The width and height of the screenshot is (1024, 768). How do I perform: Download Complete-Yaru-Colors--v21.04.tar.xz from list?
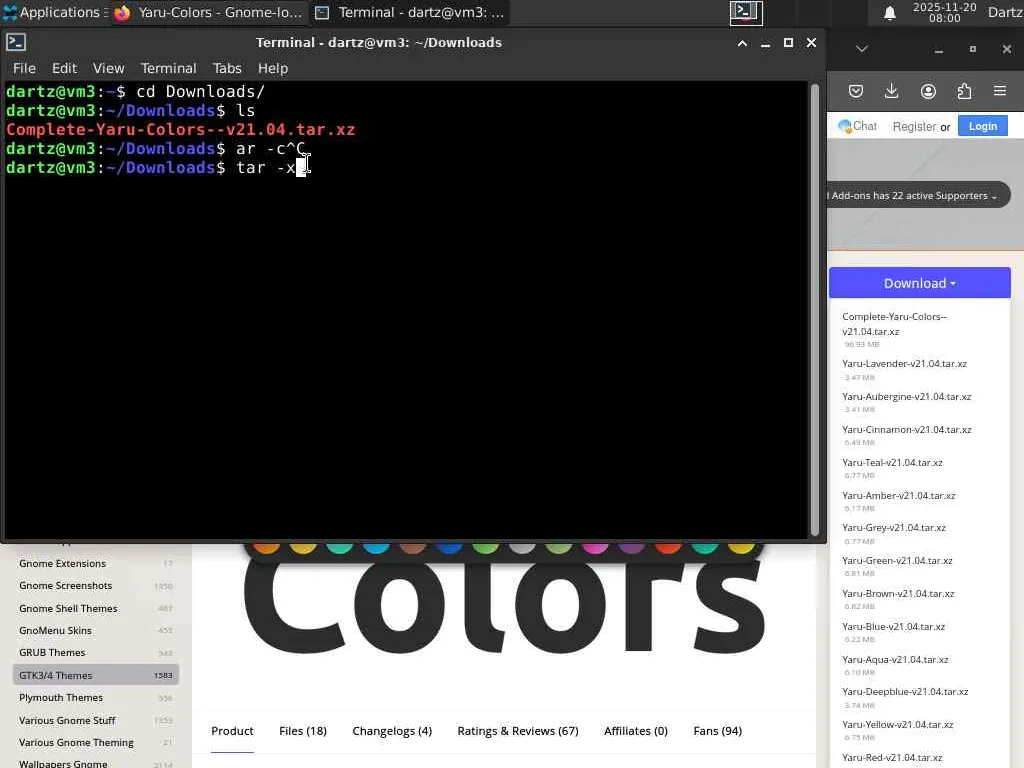tap(893, 324)
